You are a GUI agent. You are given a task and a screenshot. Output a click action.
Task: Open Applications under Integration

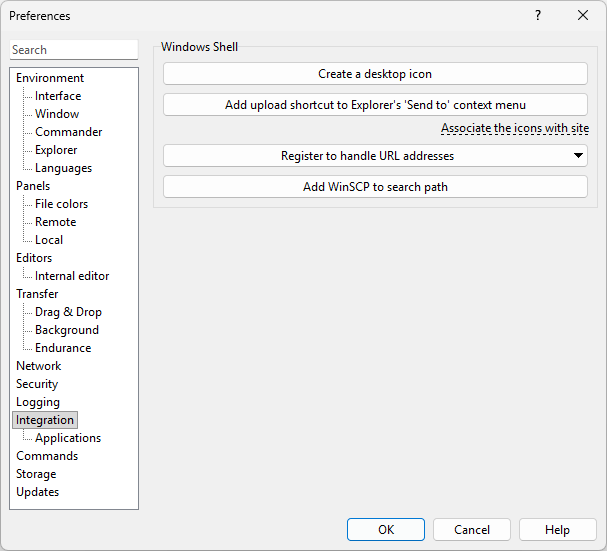coord(68,438)
